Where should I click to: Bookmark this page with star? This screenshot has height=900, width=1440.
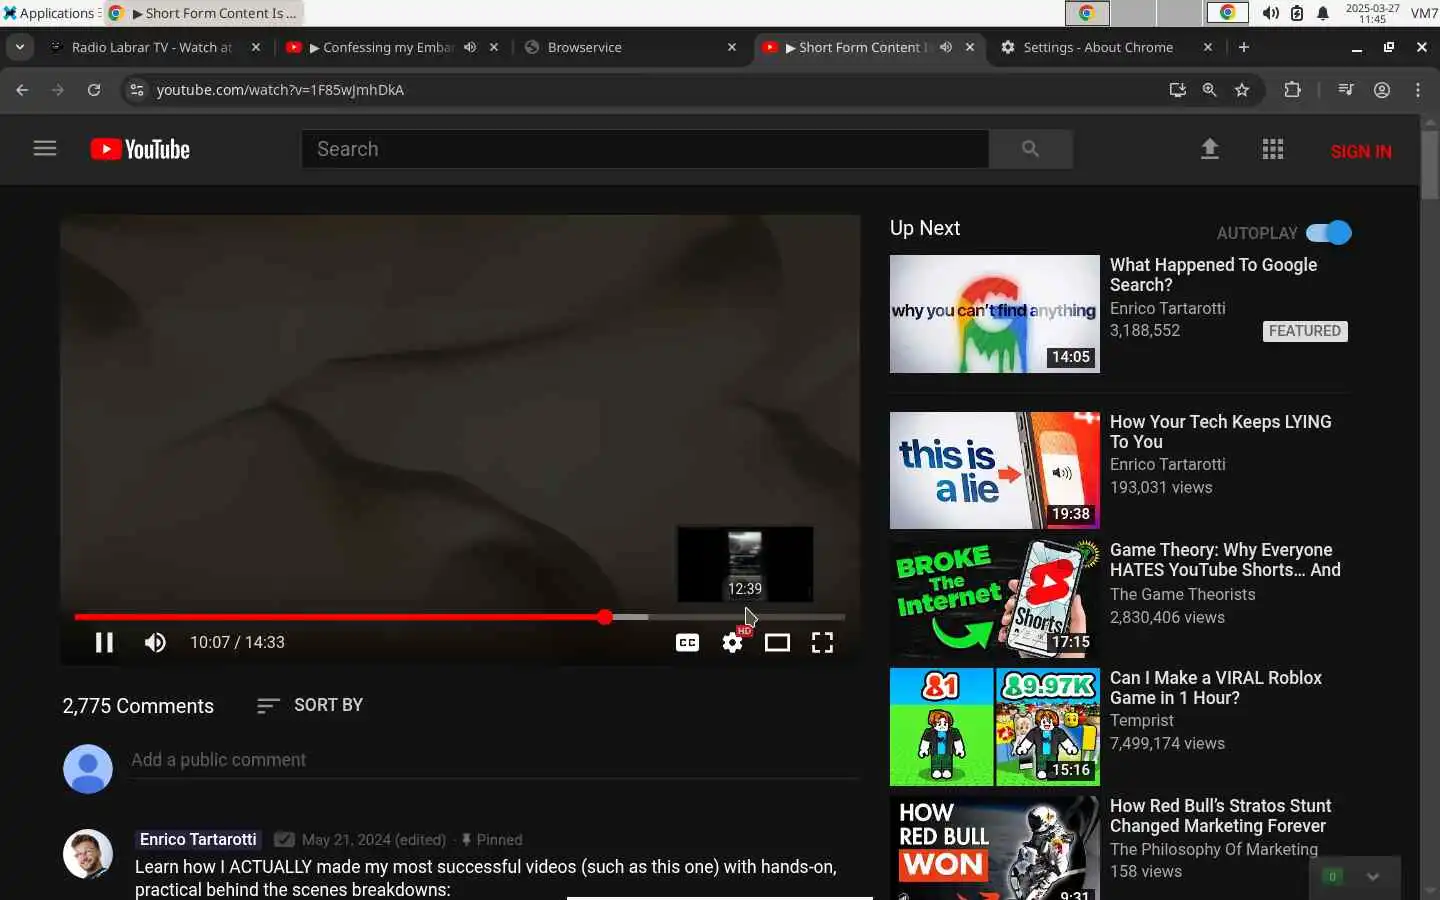[x=1242, y=90]
